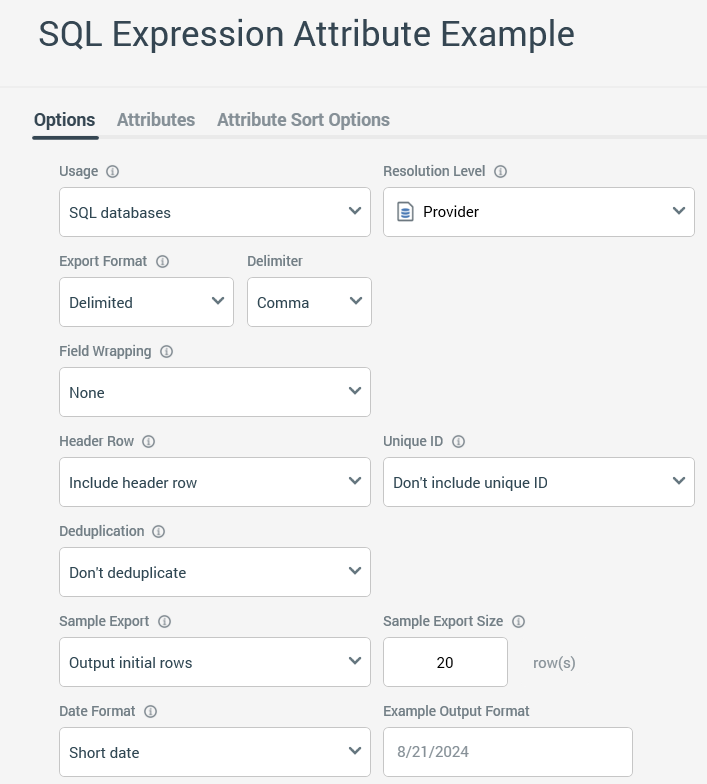
Task: Click the info icon next to Usage
Action: pyautogui.click(x=113, y=171)
